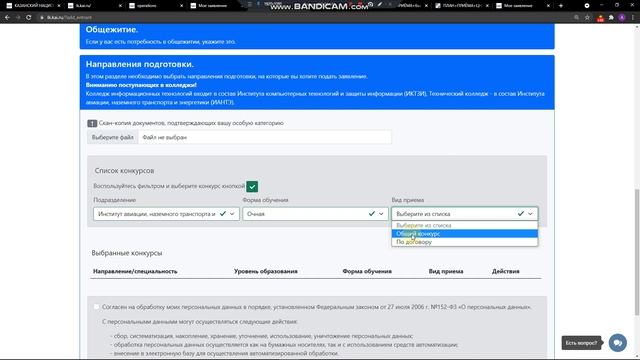
Task: Close the 'ПЛАН+ПРИЁМА' tab
Action: (487, 6)
